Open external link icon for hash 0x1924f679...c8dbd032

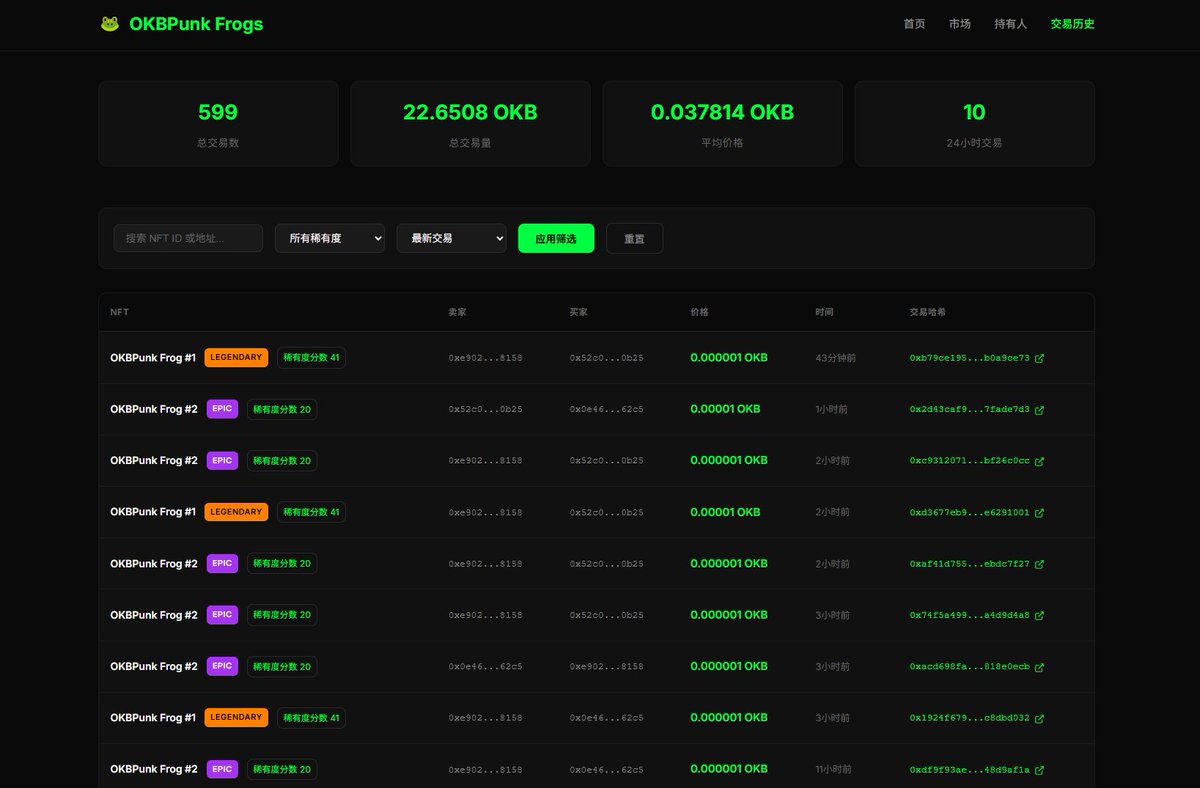point(1039,718)
